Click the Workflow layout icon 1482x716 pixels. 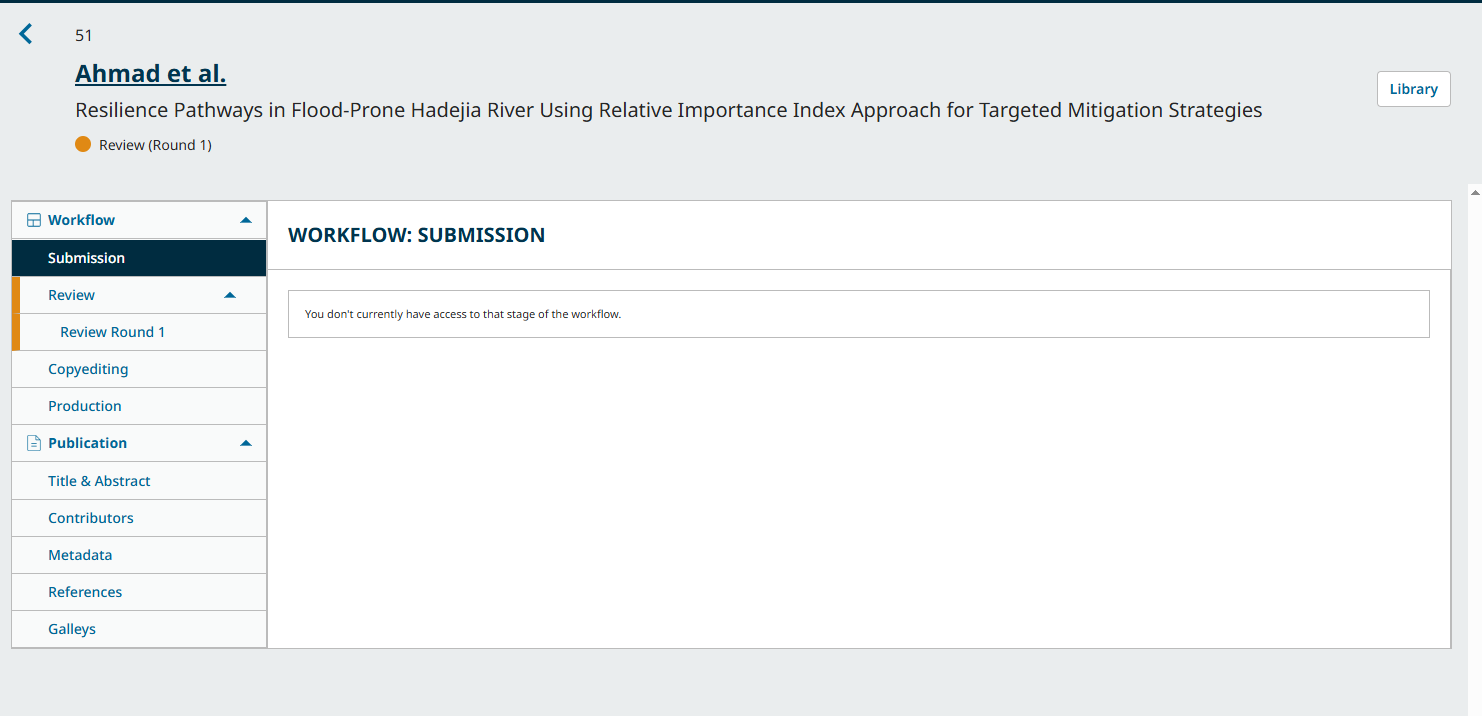(x=34, y=220)
